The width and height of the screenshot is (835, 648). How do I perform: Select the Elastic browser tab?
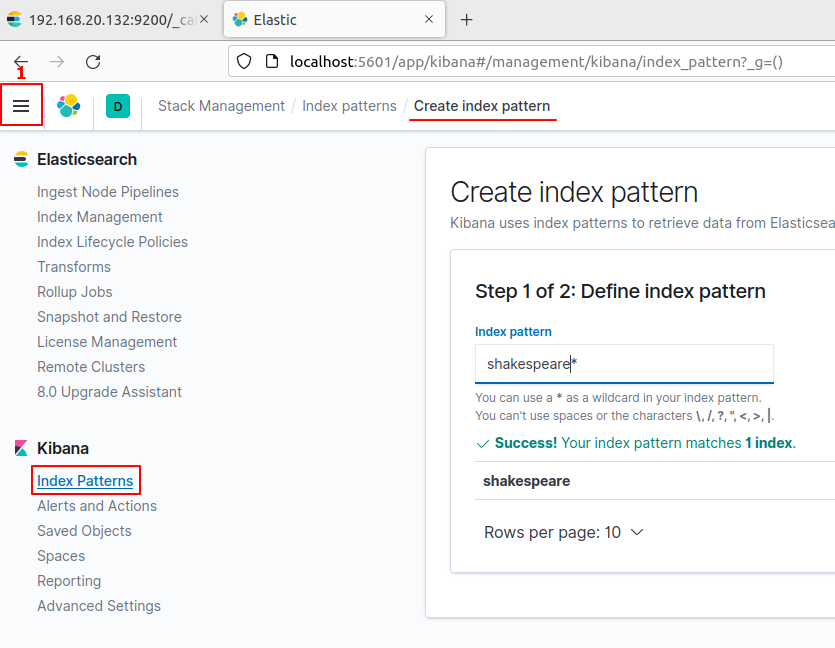[x=334, y=20]
